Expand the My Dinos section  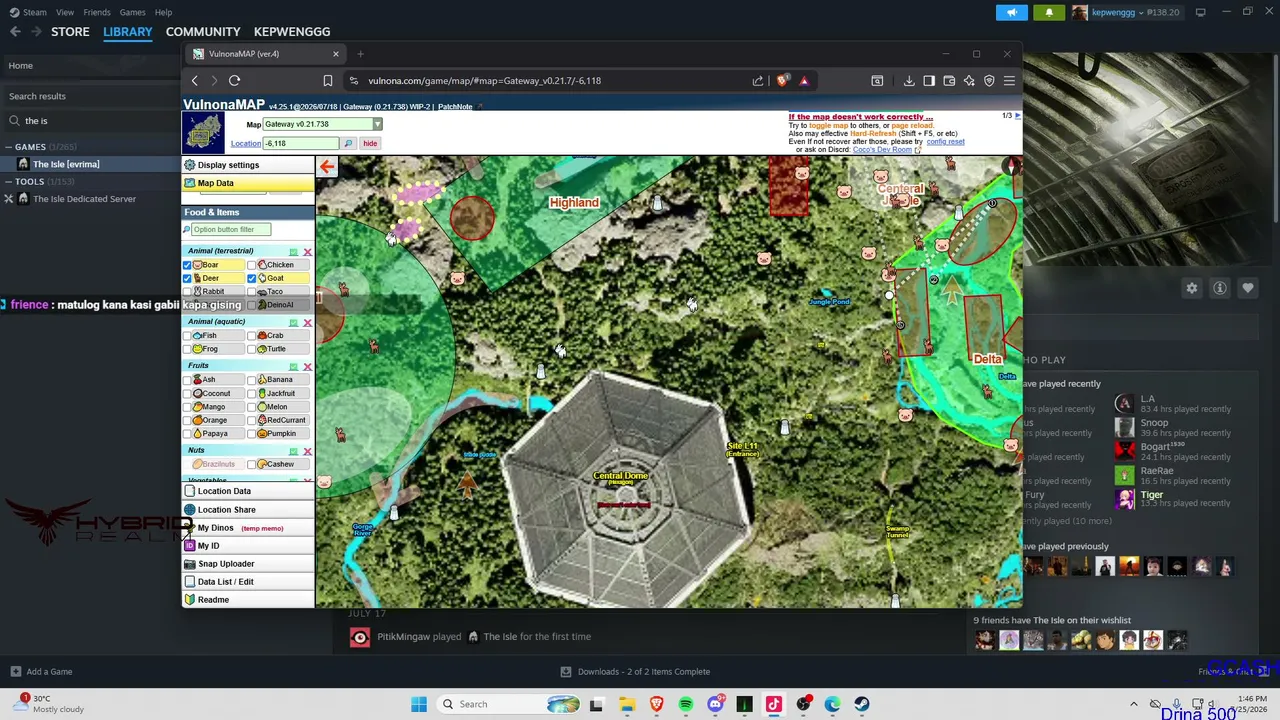coord(248,528)
